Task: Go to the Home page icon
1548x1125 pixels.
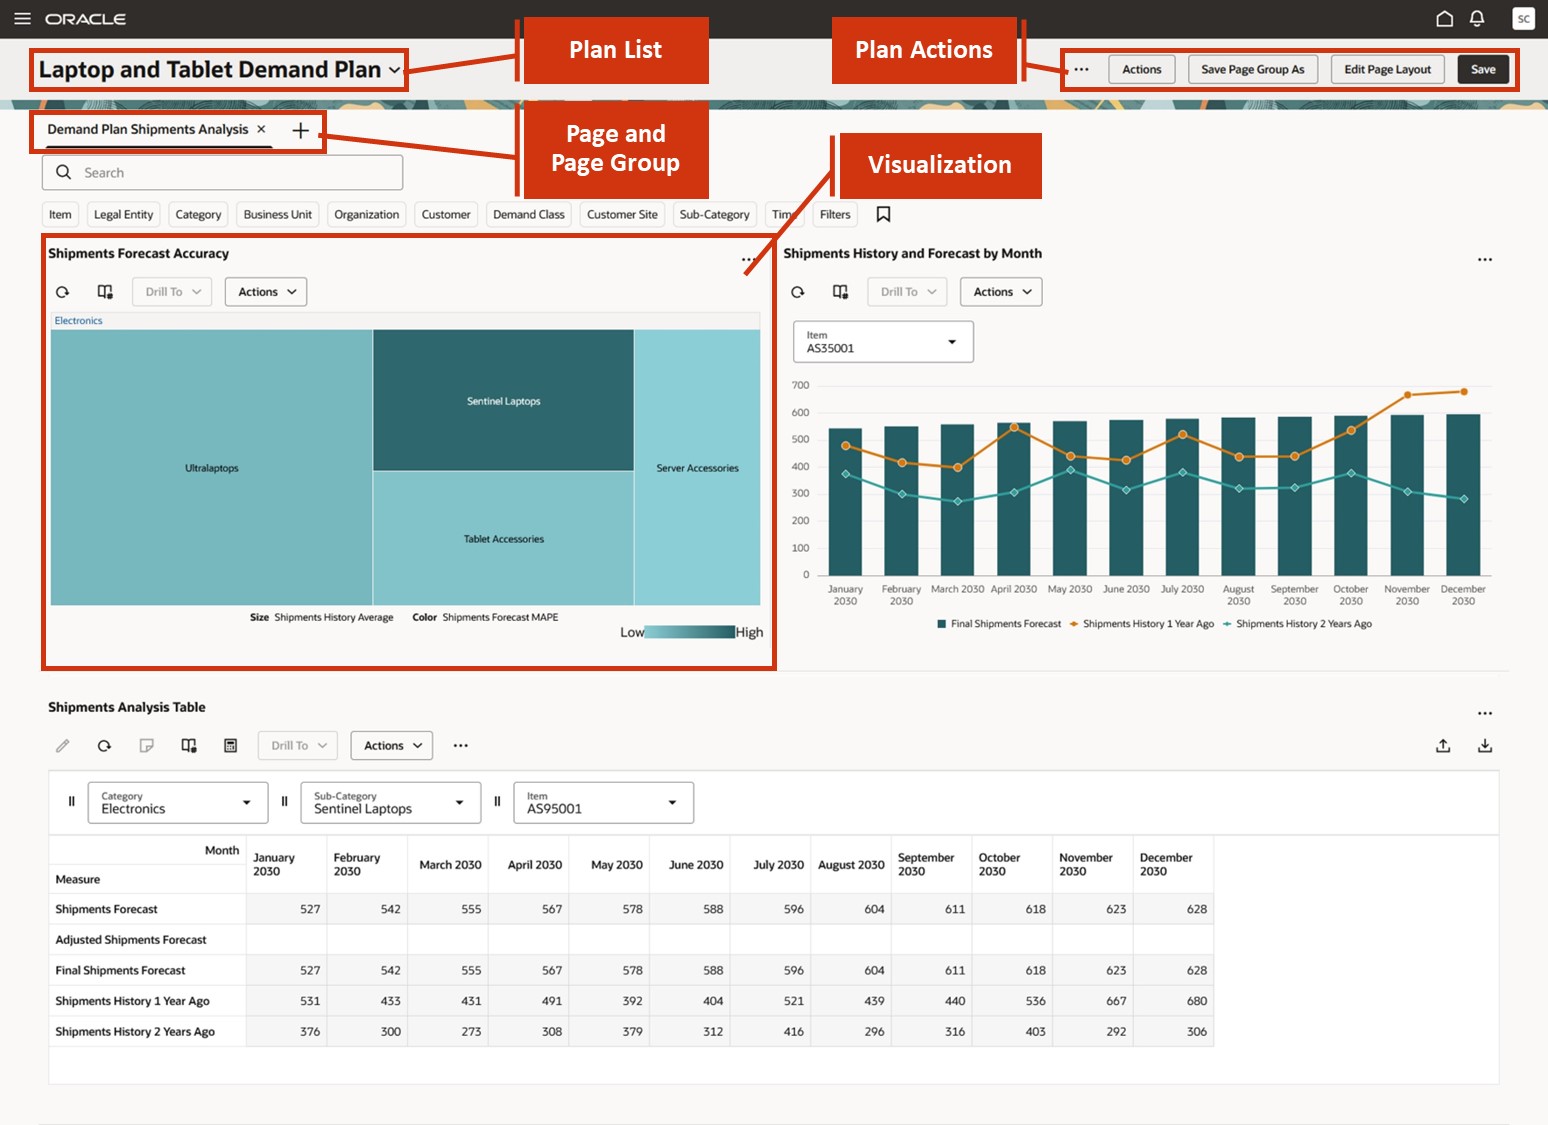Action: coord(1444,19)
